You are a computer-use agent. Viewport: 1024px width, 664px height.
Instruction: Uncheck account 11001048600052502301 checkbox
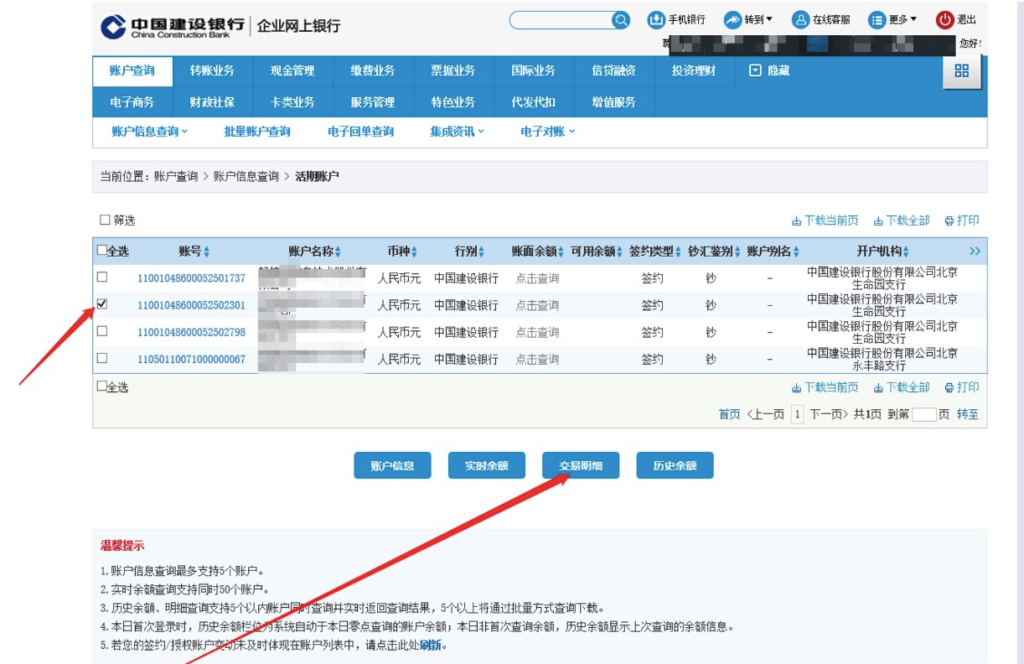[102, 304]
